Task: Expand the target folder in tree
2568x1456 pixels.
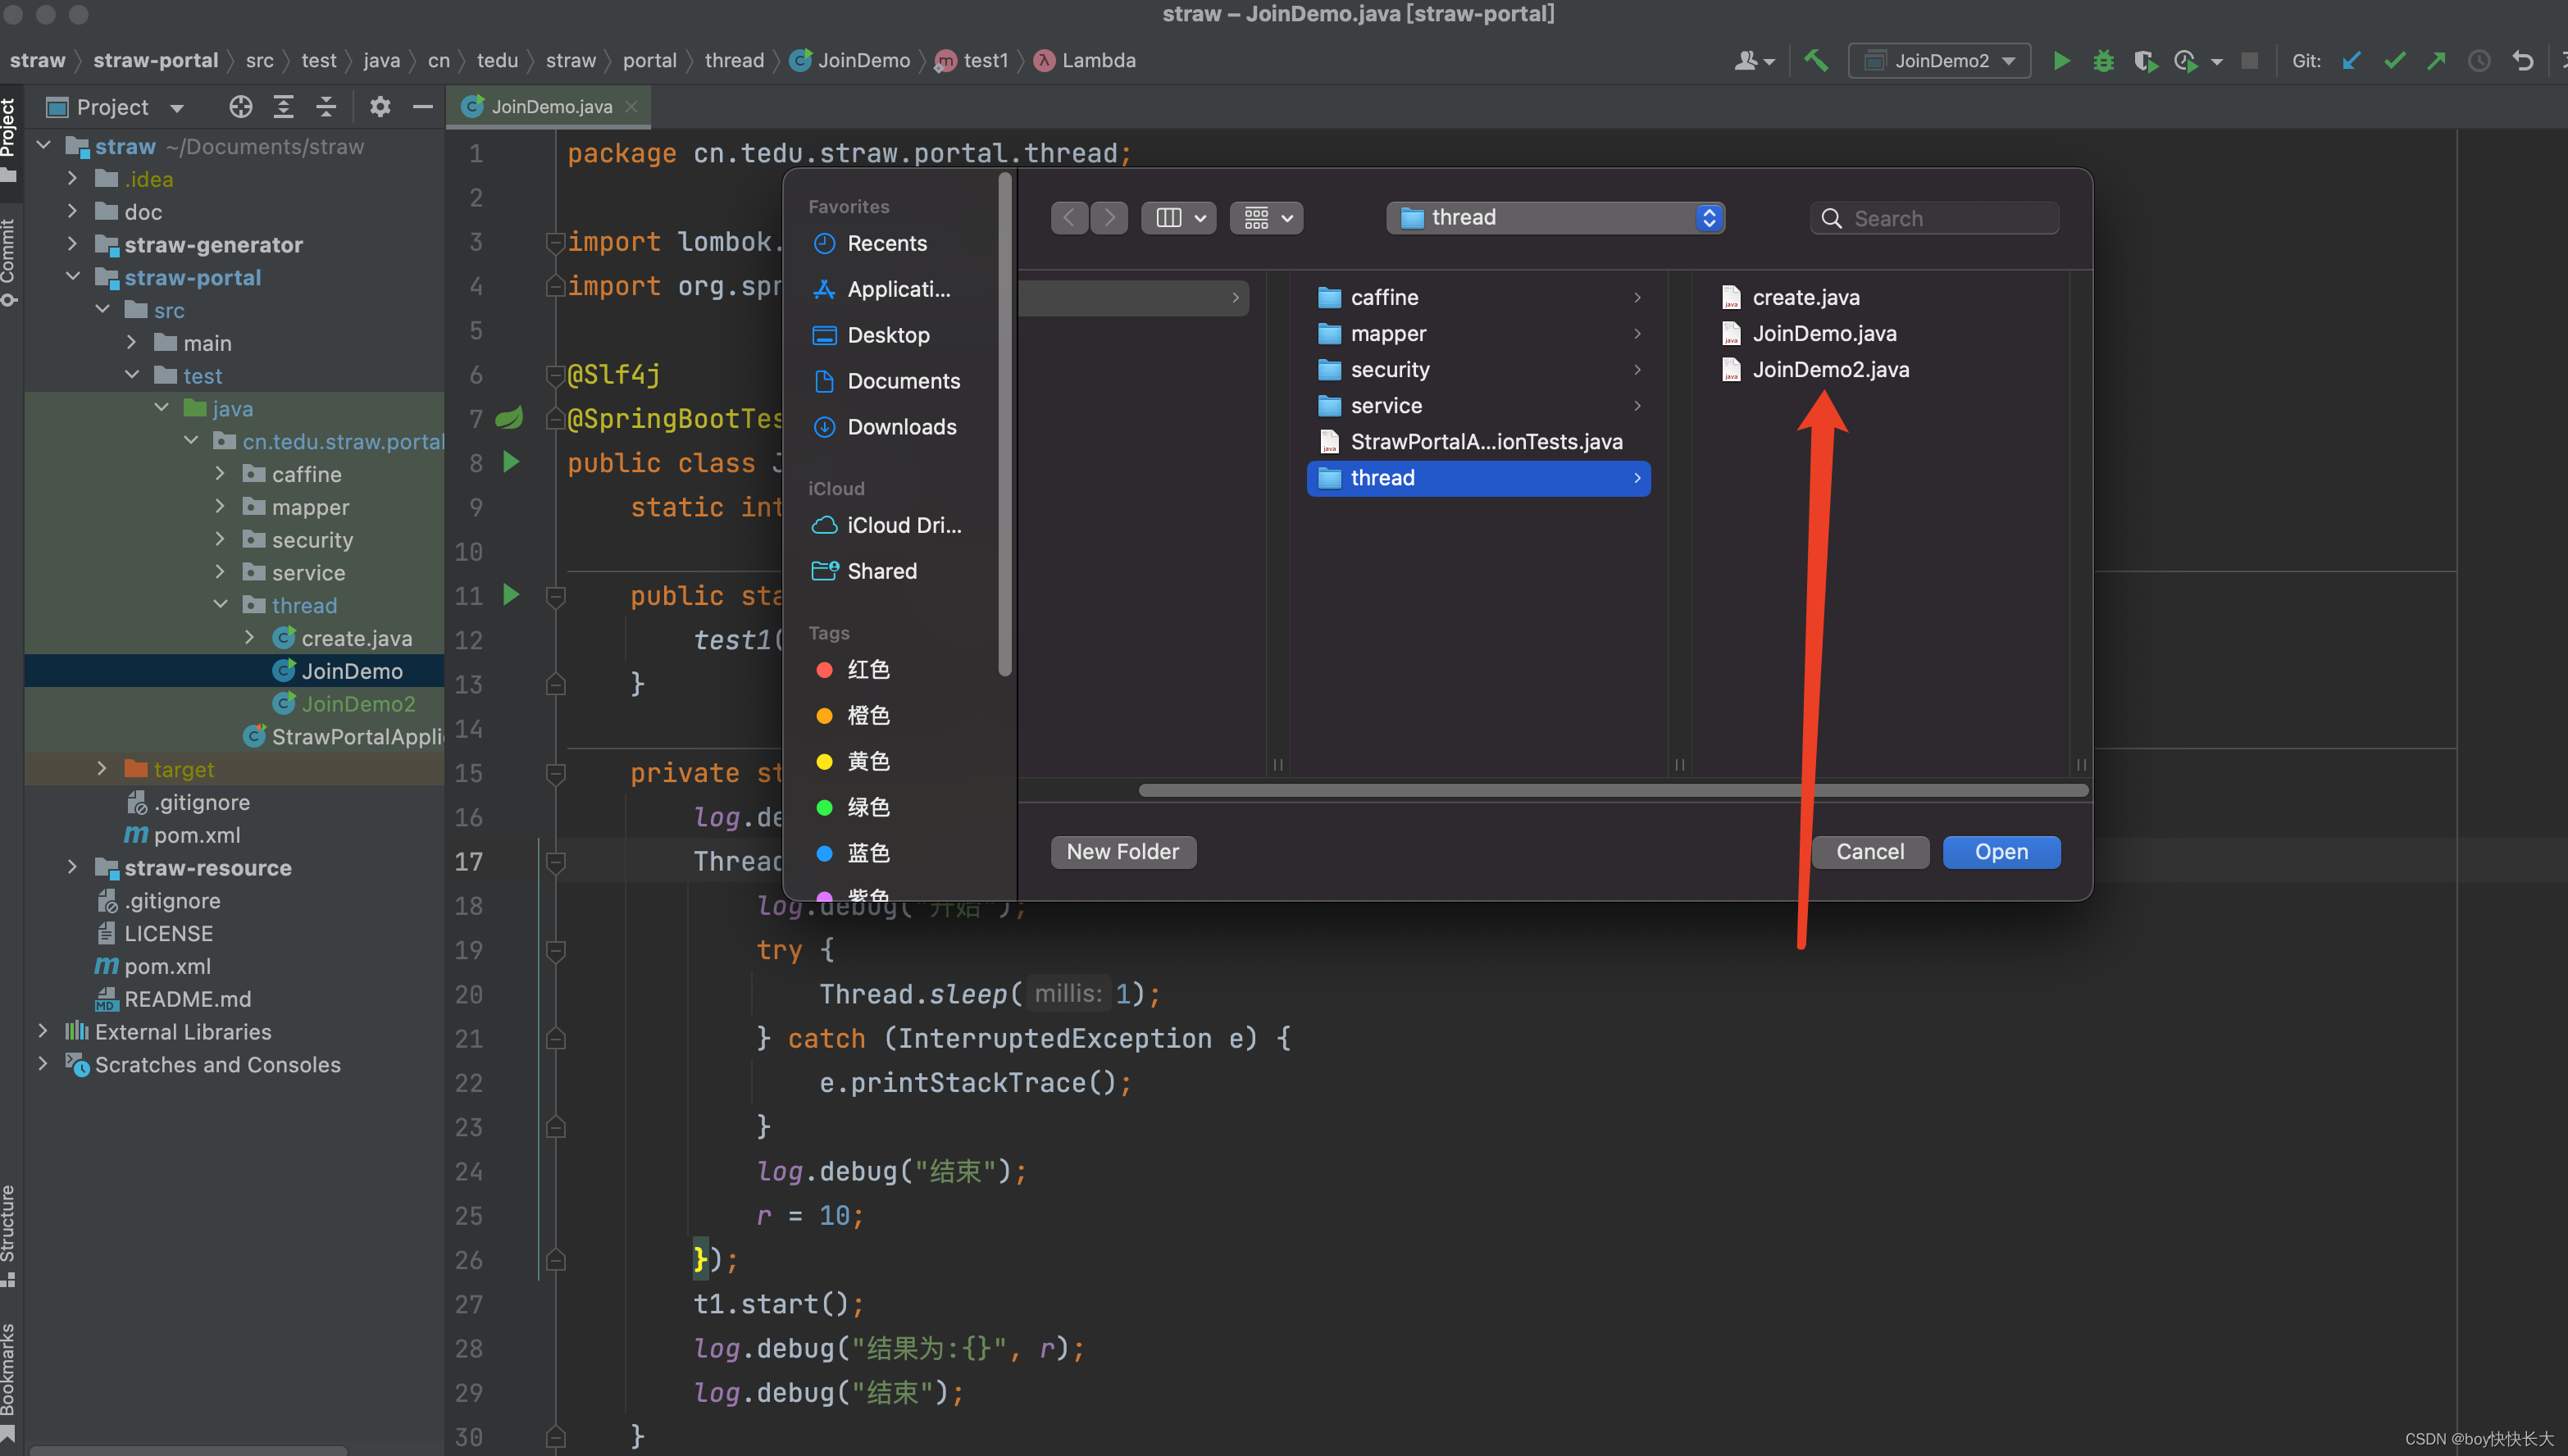Action: [102, 768]
